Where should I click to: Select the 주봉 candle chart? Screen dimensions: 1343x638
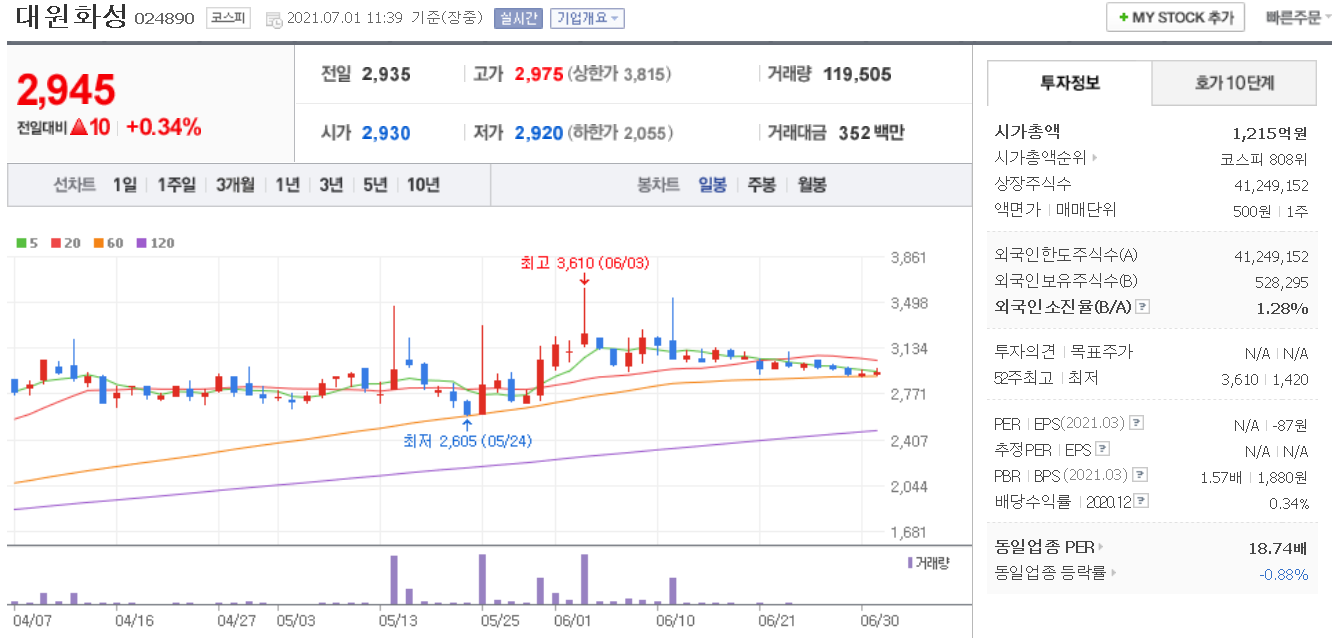click(x=762, y=185)
